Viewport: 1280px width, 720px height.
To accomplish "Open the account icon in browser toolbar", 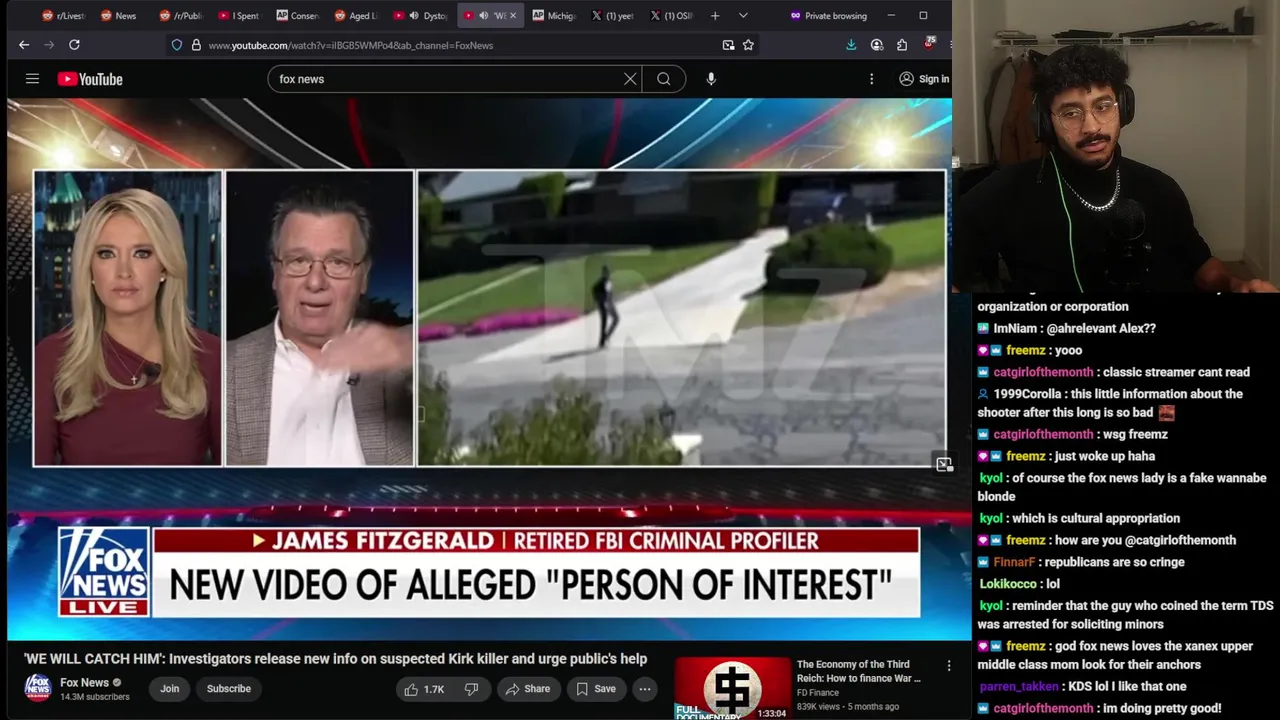I will coord(877,45).
